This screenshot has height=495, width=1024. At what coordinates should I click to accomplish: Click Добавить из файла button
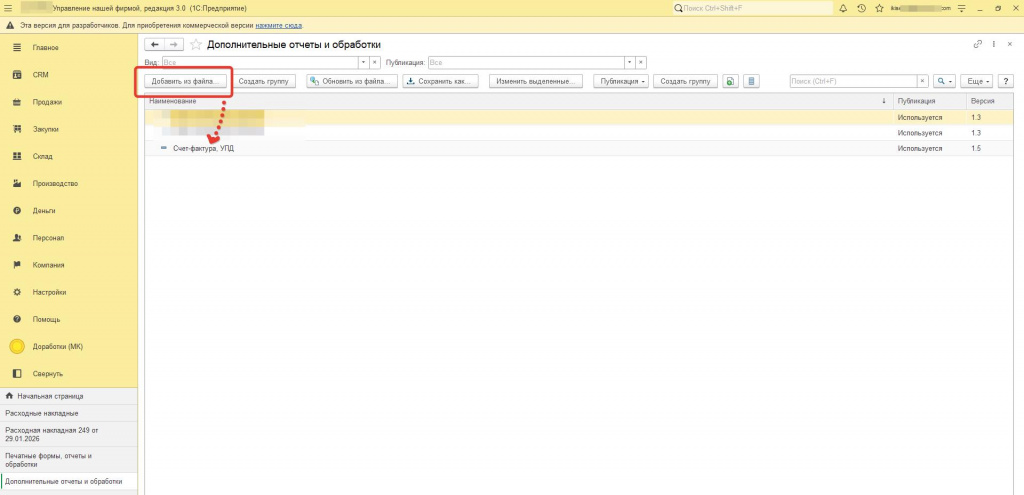(187, 82)
